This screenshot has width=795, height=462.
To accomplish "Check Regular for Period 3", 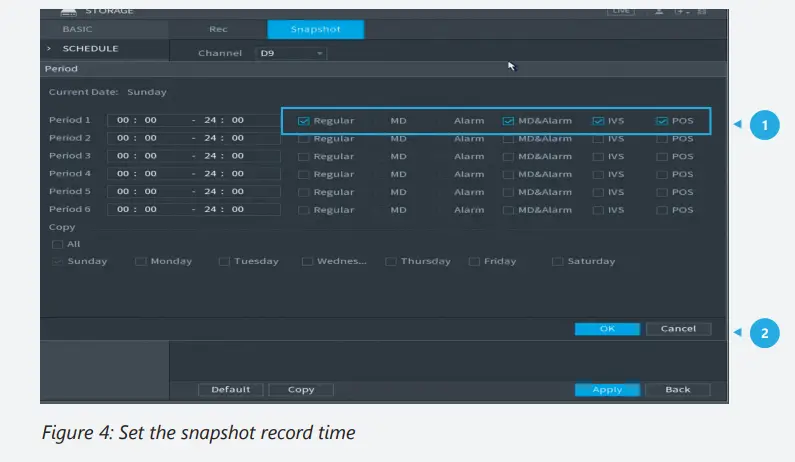I will pyautogui.click(x=303, y=157).
